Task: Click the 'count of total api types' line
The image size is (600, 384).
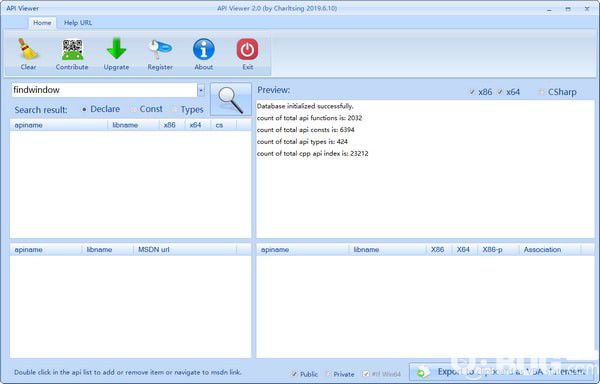Action: pyautogui.click(x=302, y=142)
